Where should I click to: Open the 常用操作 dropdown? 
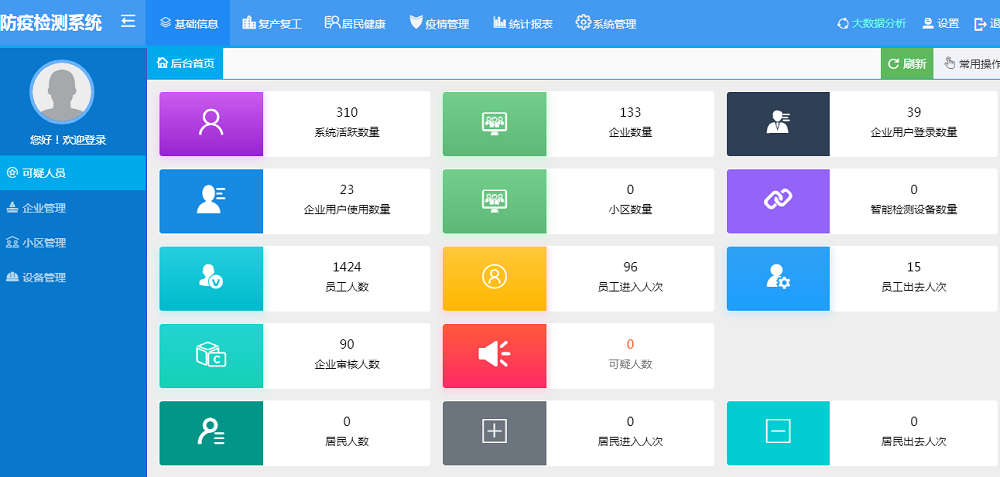coord(970,63)
